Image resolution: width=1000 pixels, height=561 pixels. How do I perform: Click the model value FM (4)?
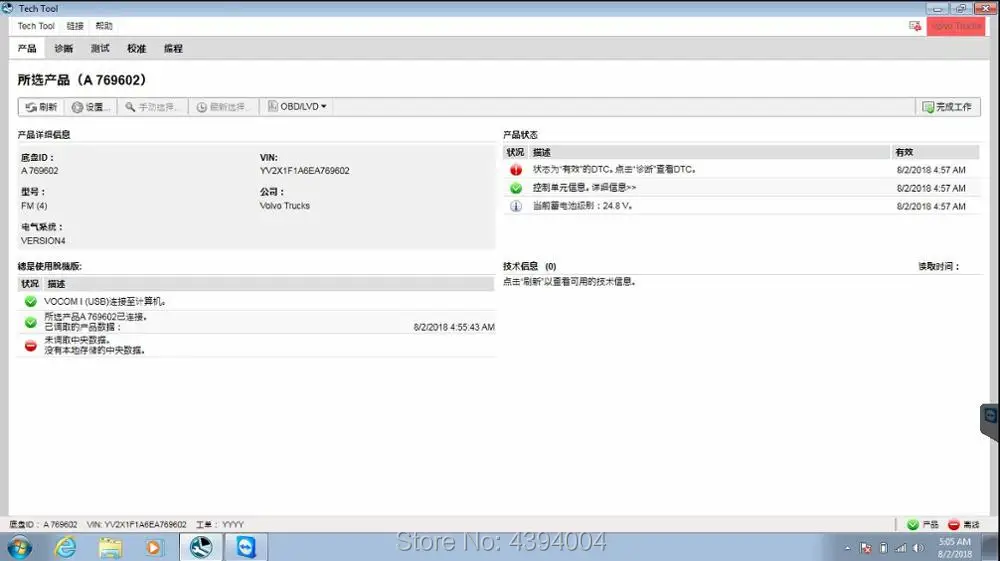pos(34,206)
